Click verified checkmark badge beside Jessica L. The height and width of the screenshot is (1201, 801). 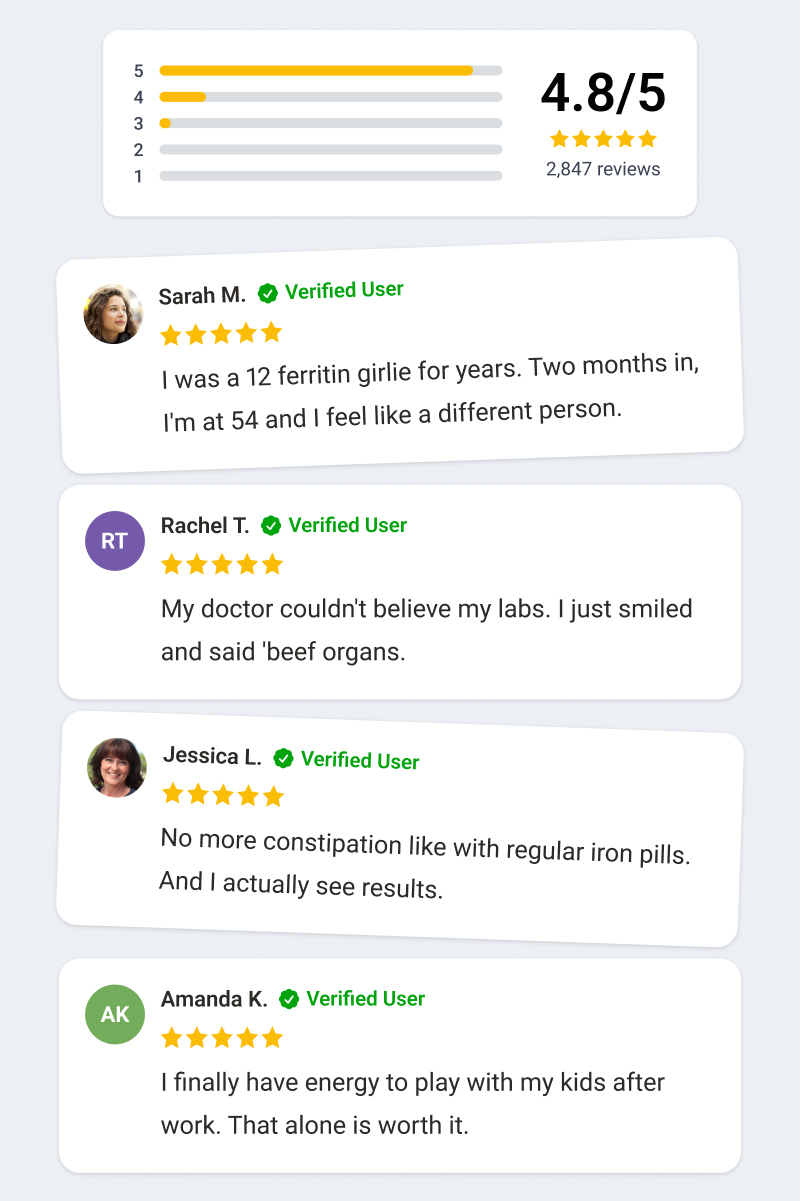tap(284, 759)
